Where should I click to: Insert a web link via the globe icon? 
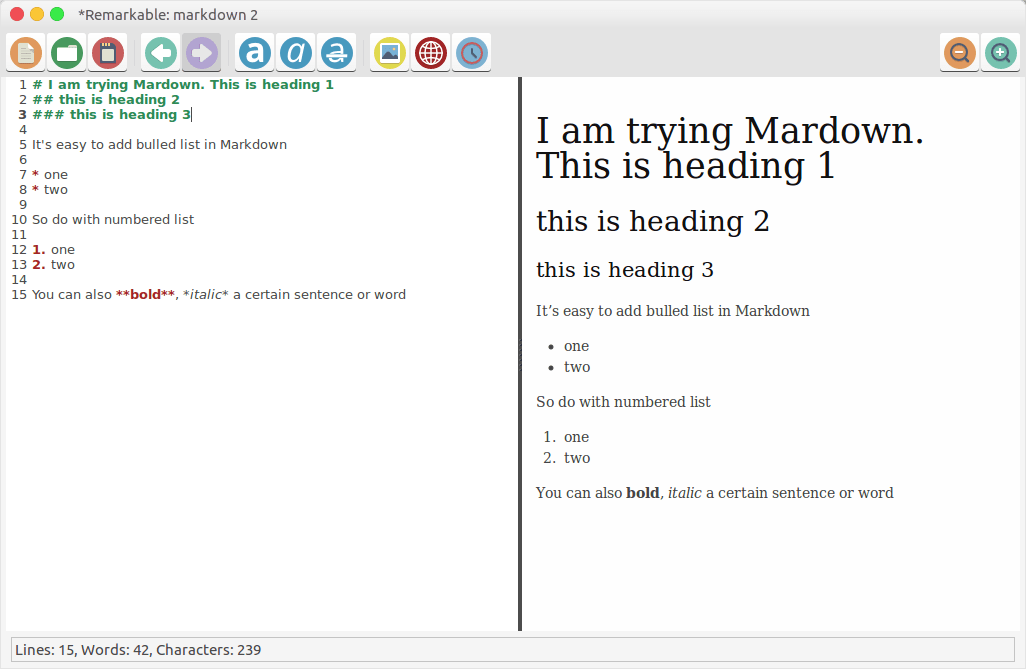430,52
